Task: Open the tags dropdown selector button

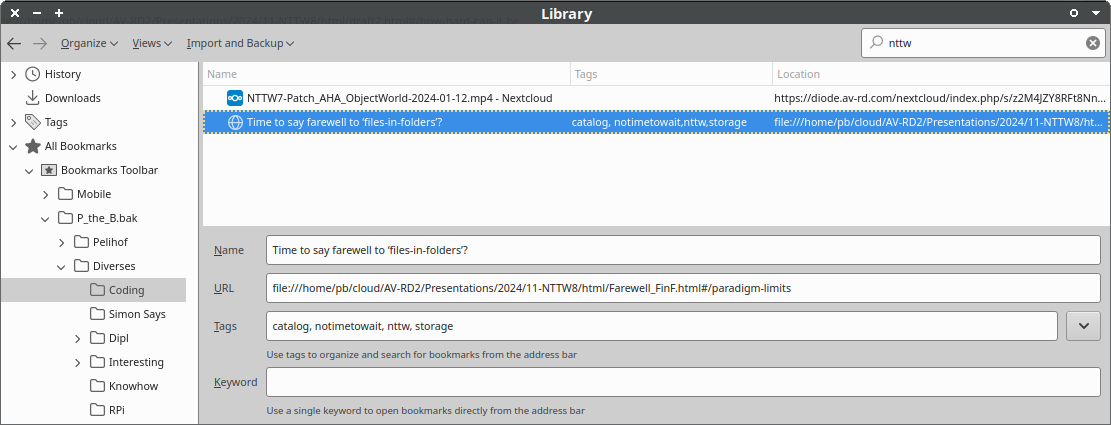Action: click(1084, 326)
